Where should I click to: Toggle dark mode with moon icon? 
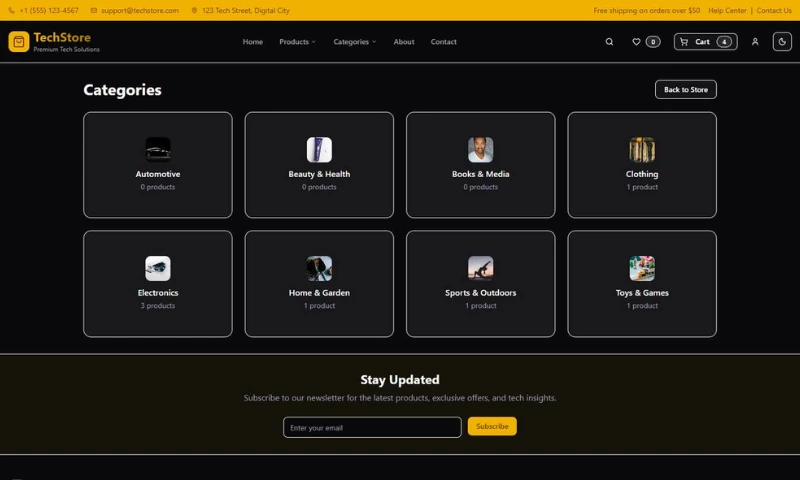click(782, 42)
